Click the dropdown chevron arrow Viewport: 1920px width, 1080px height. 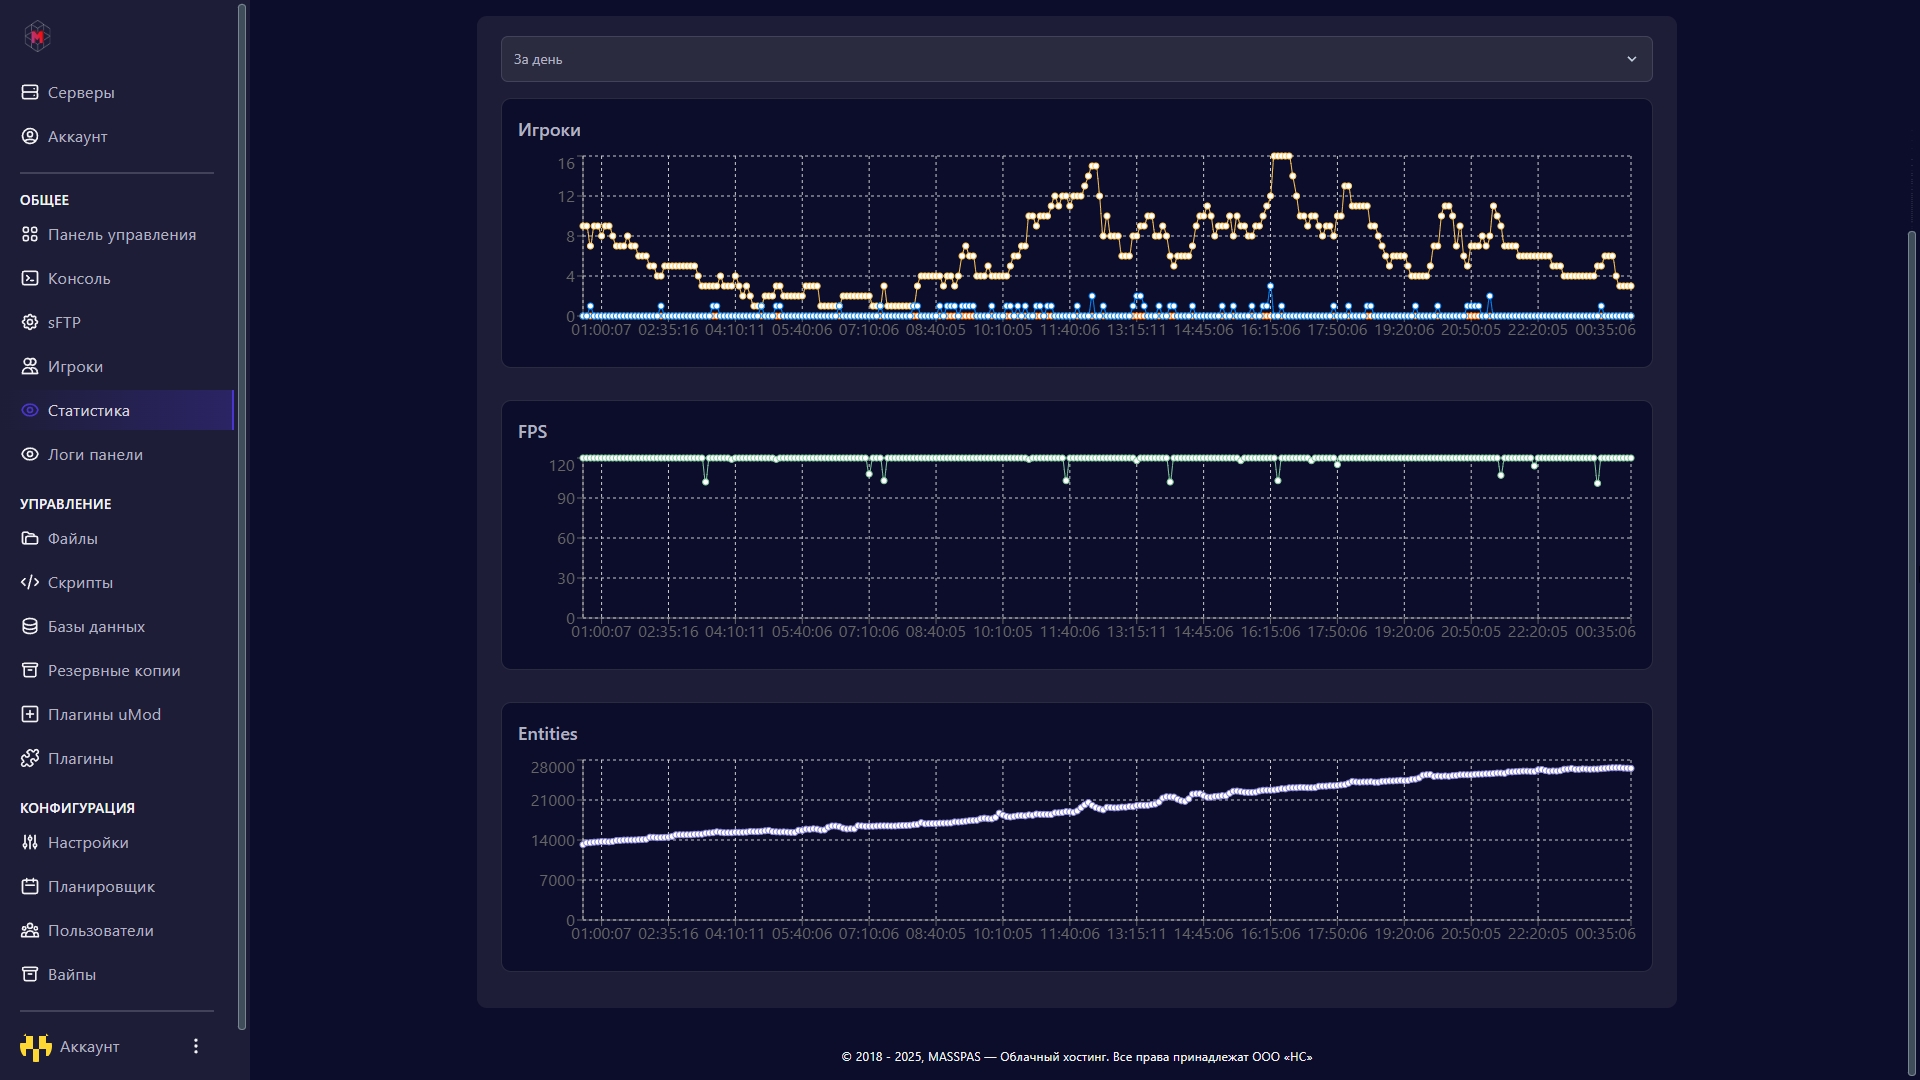point(1631,59)
